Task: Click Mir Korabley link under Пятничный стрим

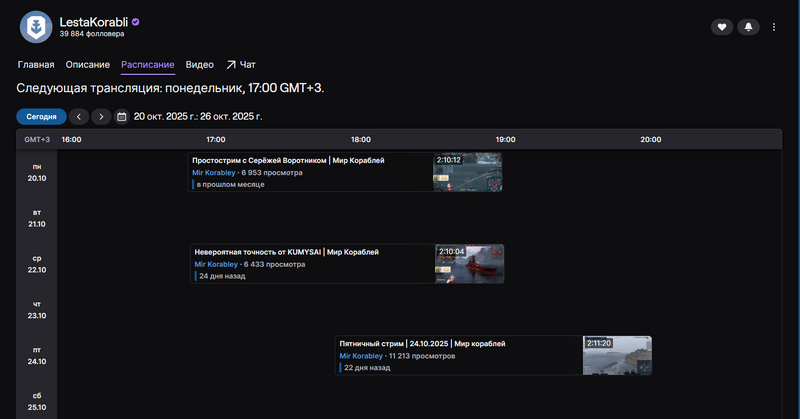Action: (x=361, y=356)
